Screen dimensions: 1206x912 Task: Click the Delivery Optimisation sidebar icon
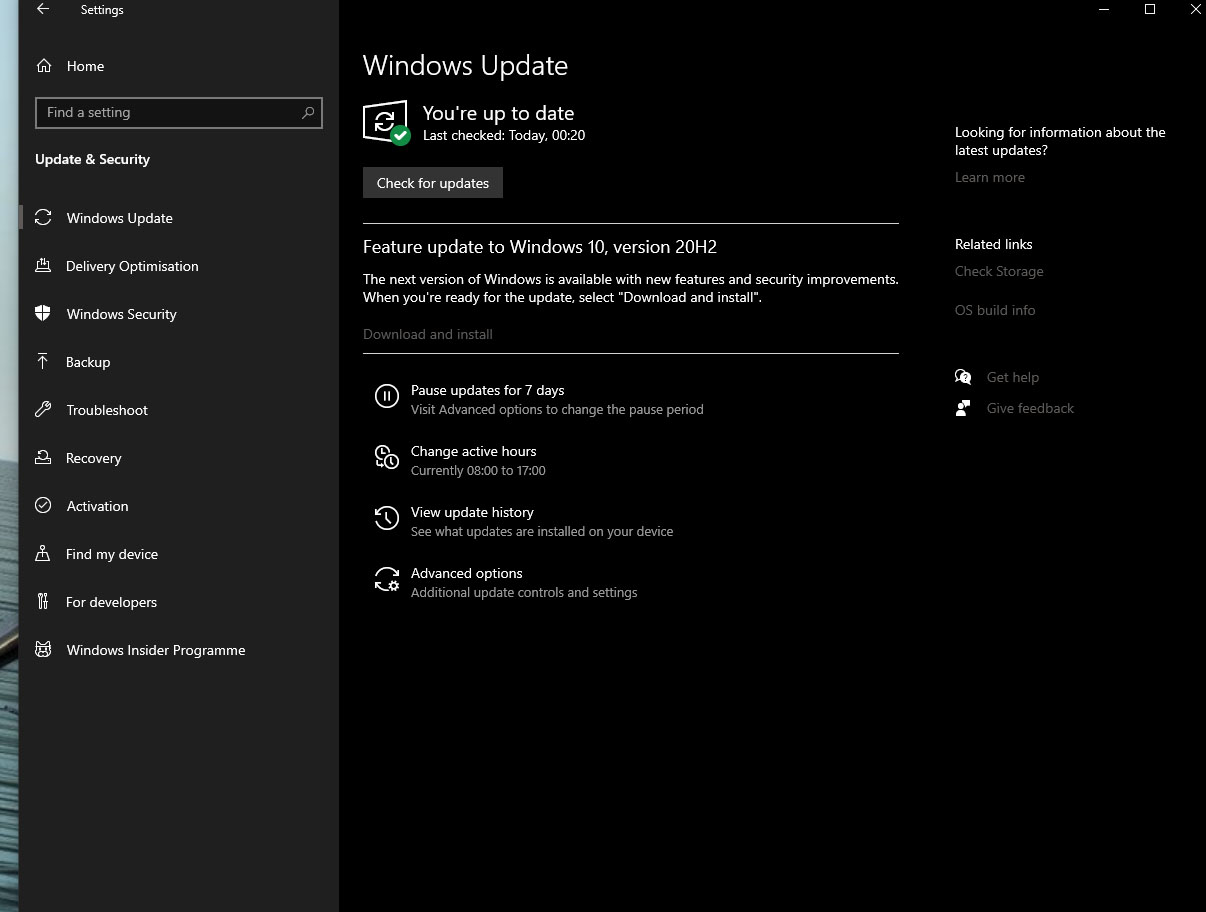click(43, 266)
